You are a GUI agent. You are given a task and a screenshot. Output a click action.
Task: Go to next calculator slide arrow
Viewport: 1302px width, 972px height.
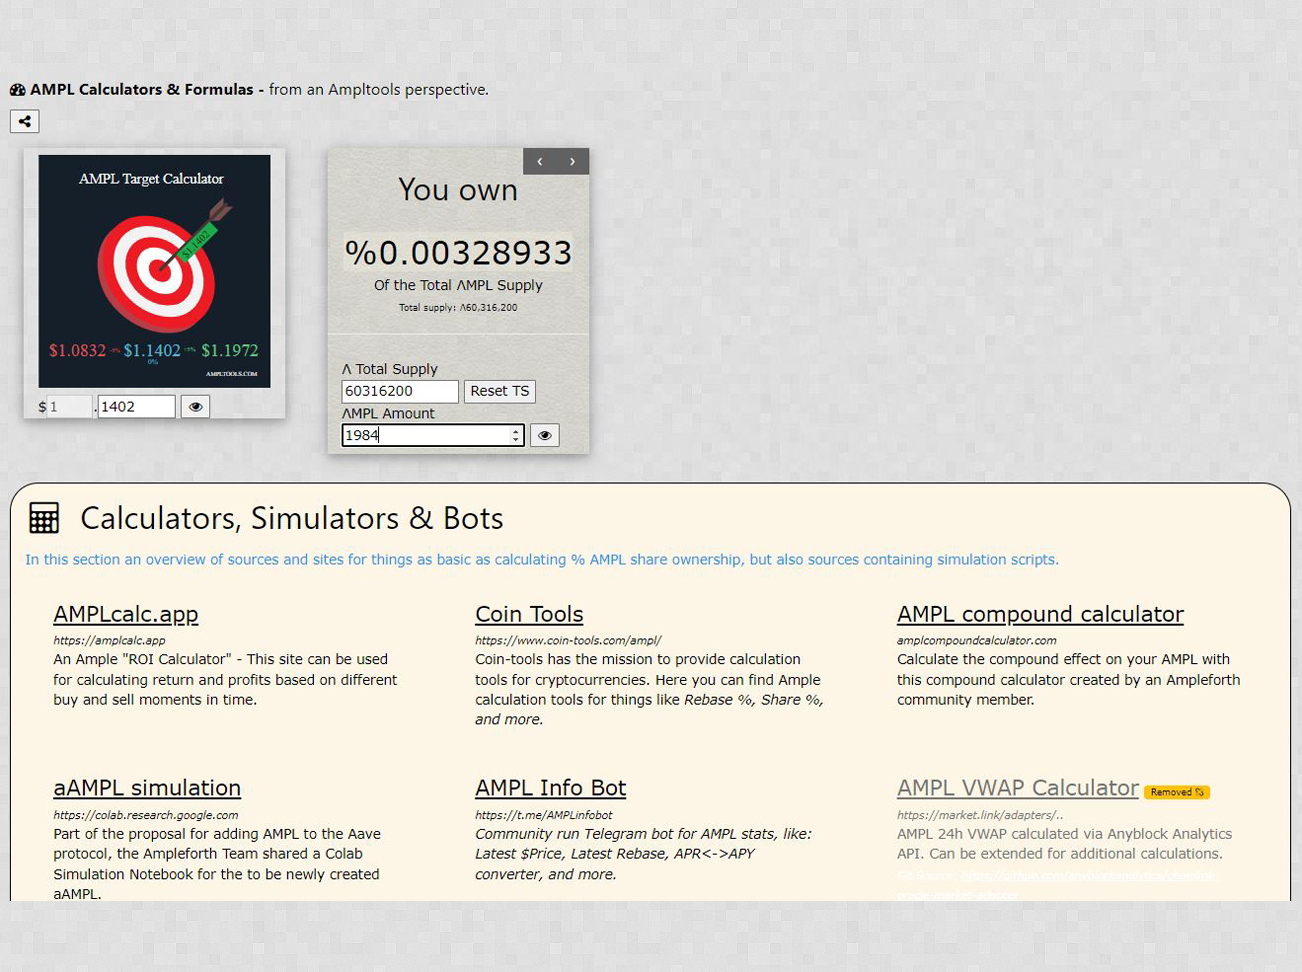click(x=572, y=162)
